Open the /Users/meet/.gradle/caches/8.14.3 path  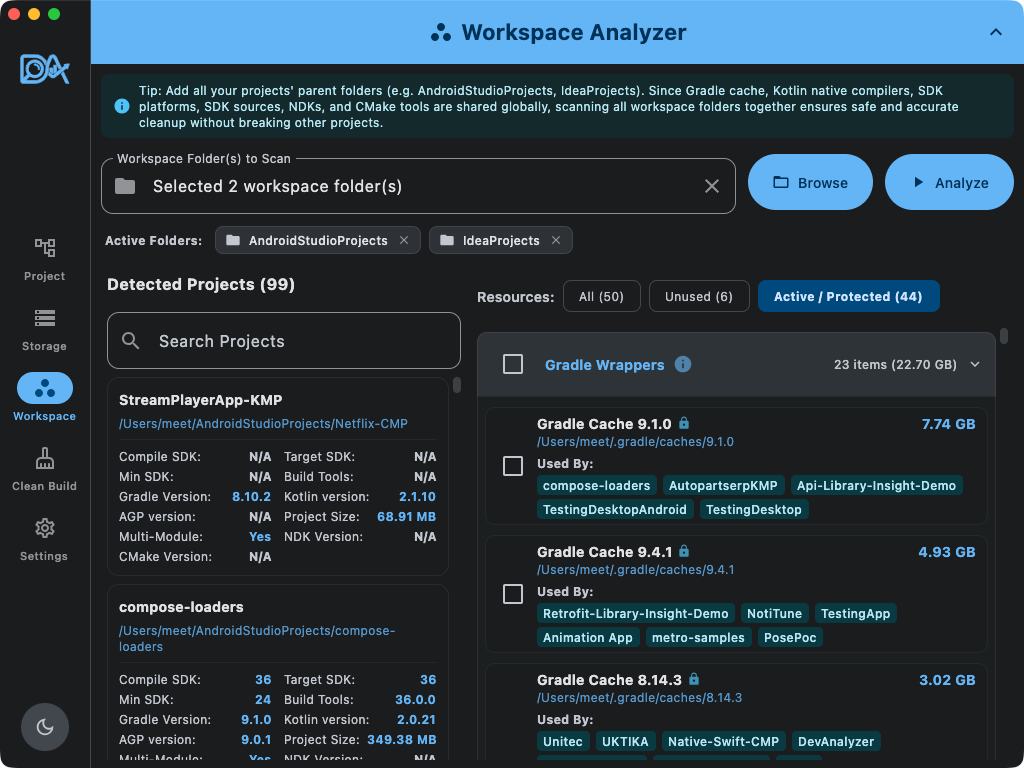click(639, 698)
